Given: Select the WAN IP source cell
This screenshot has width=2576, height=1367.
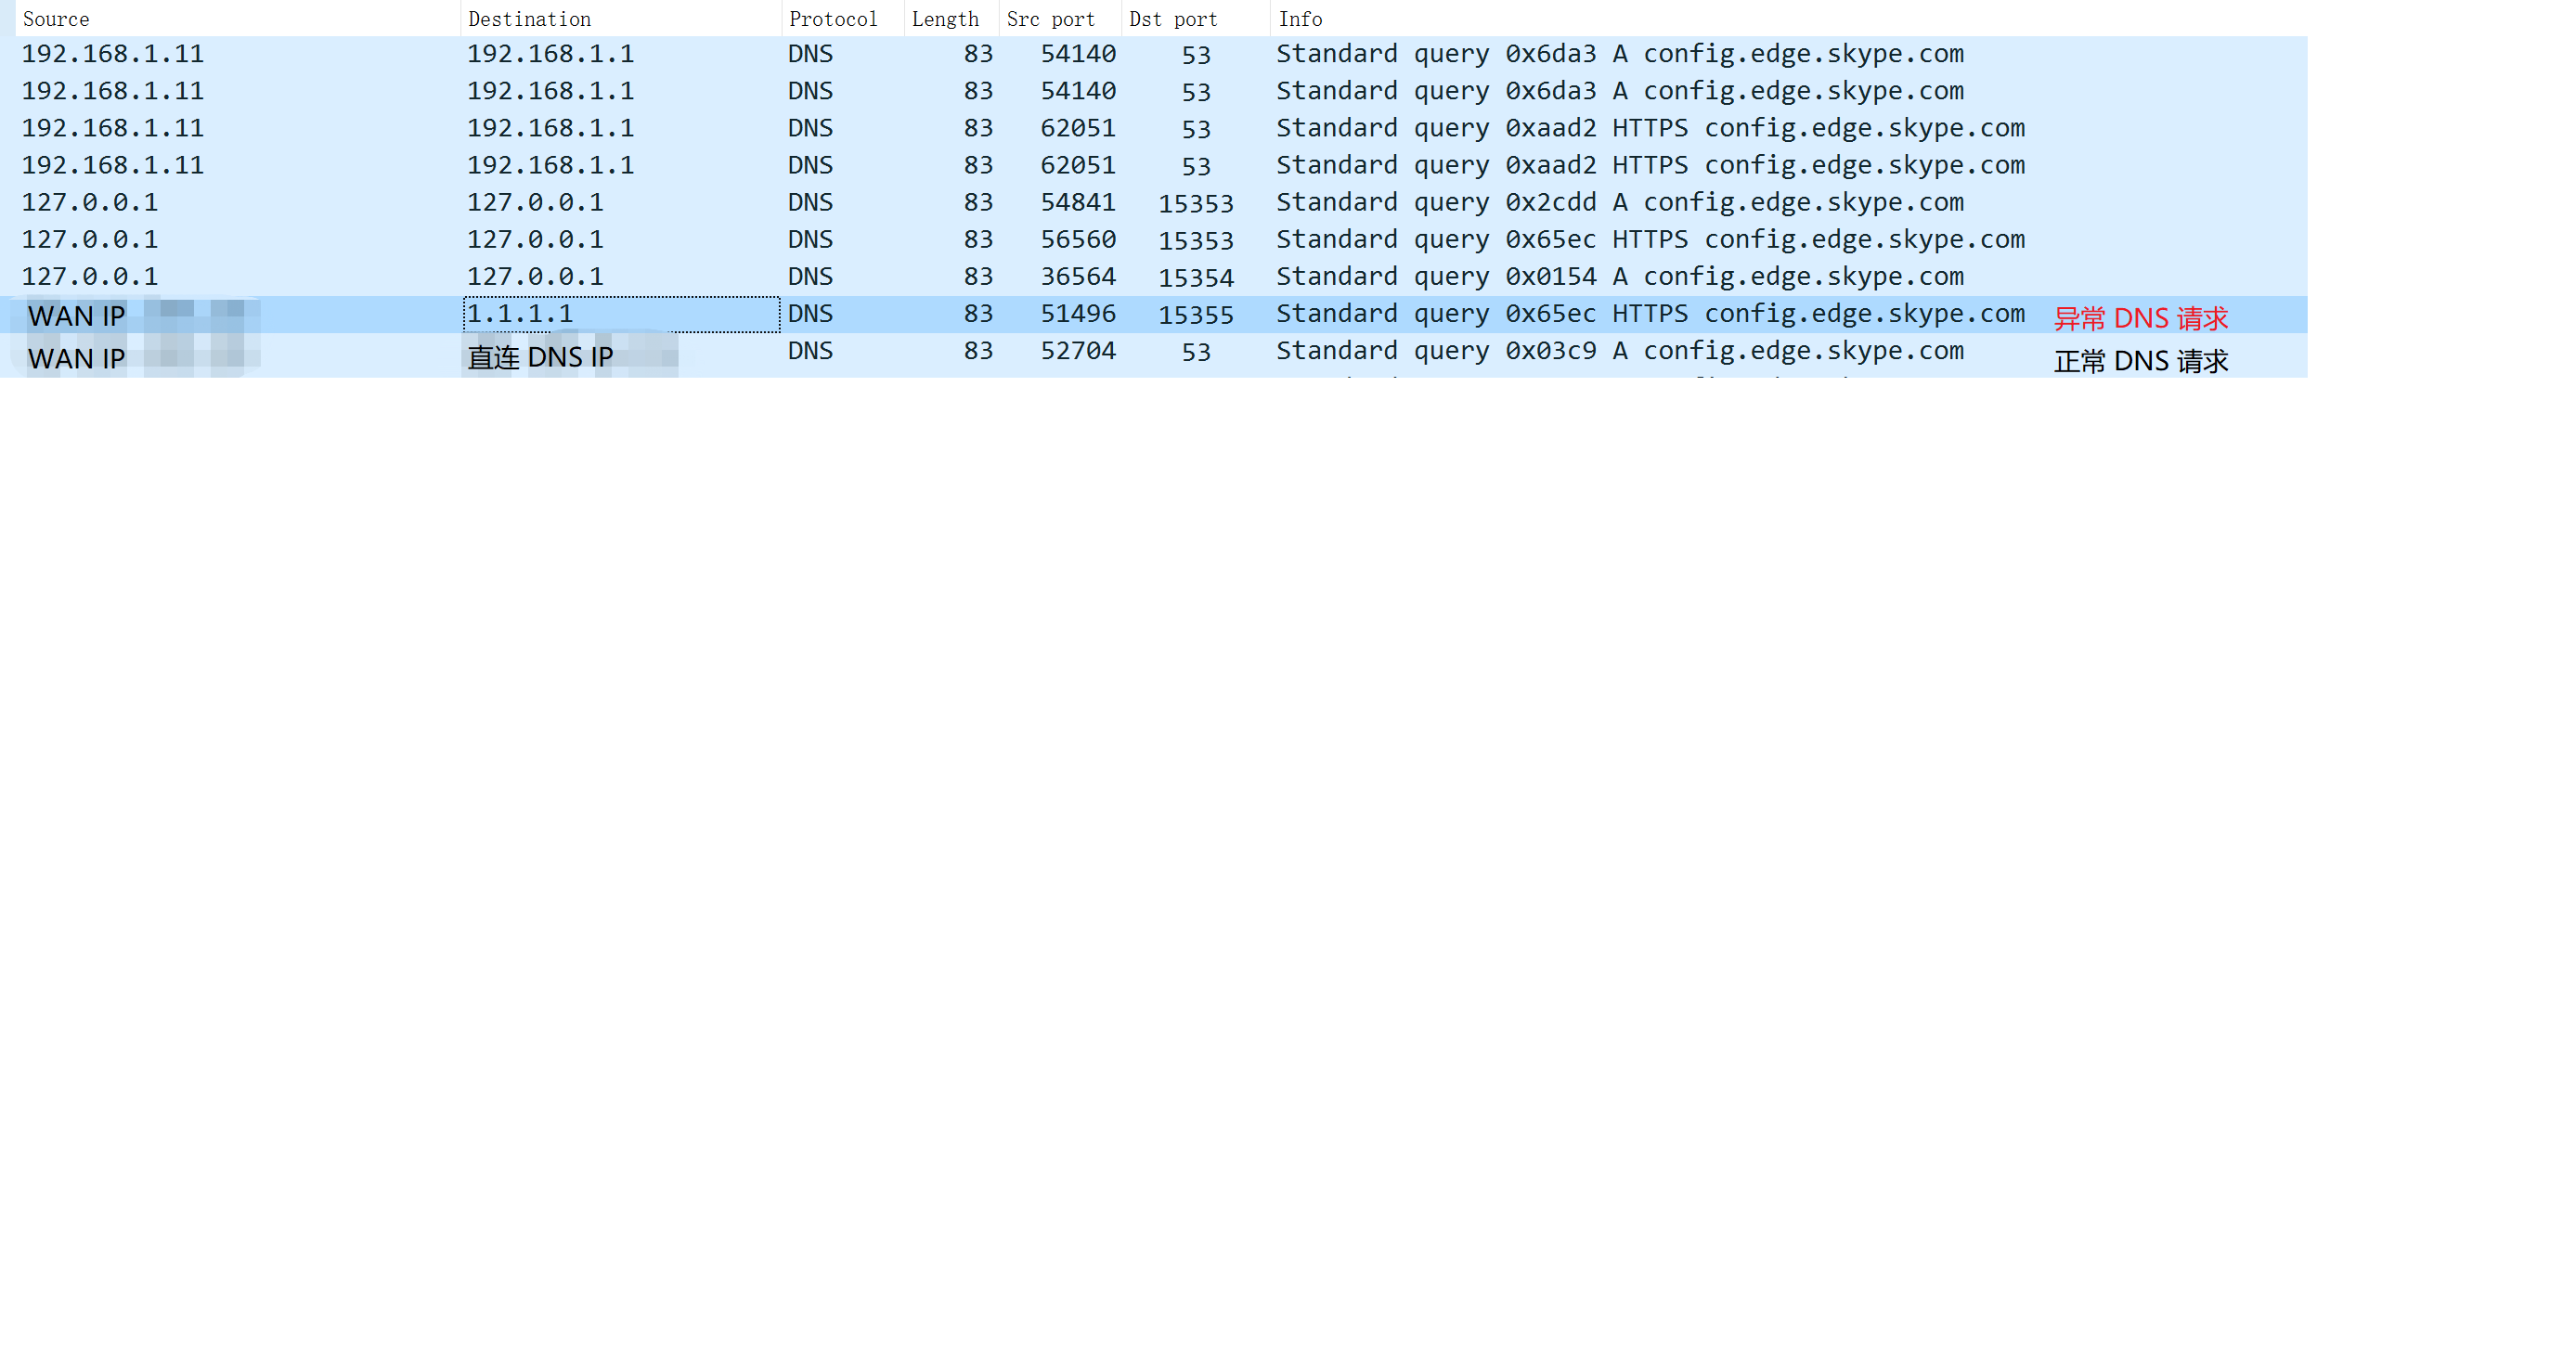Looking at the screenshot, I should pos(76,315).
